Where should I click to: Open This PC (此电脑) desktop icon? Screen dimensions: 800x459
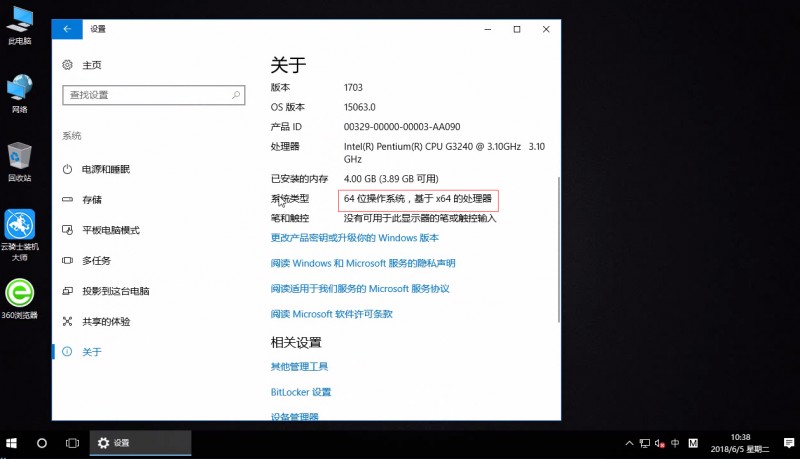pyautogui.click(x=20, y=27)
